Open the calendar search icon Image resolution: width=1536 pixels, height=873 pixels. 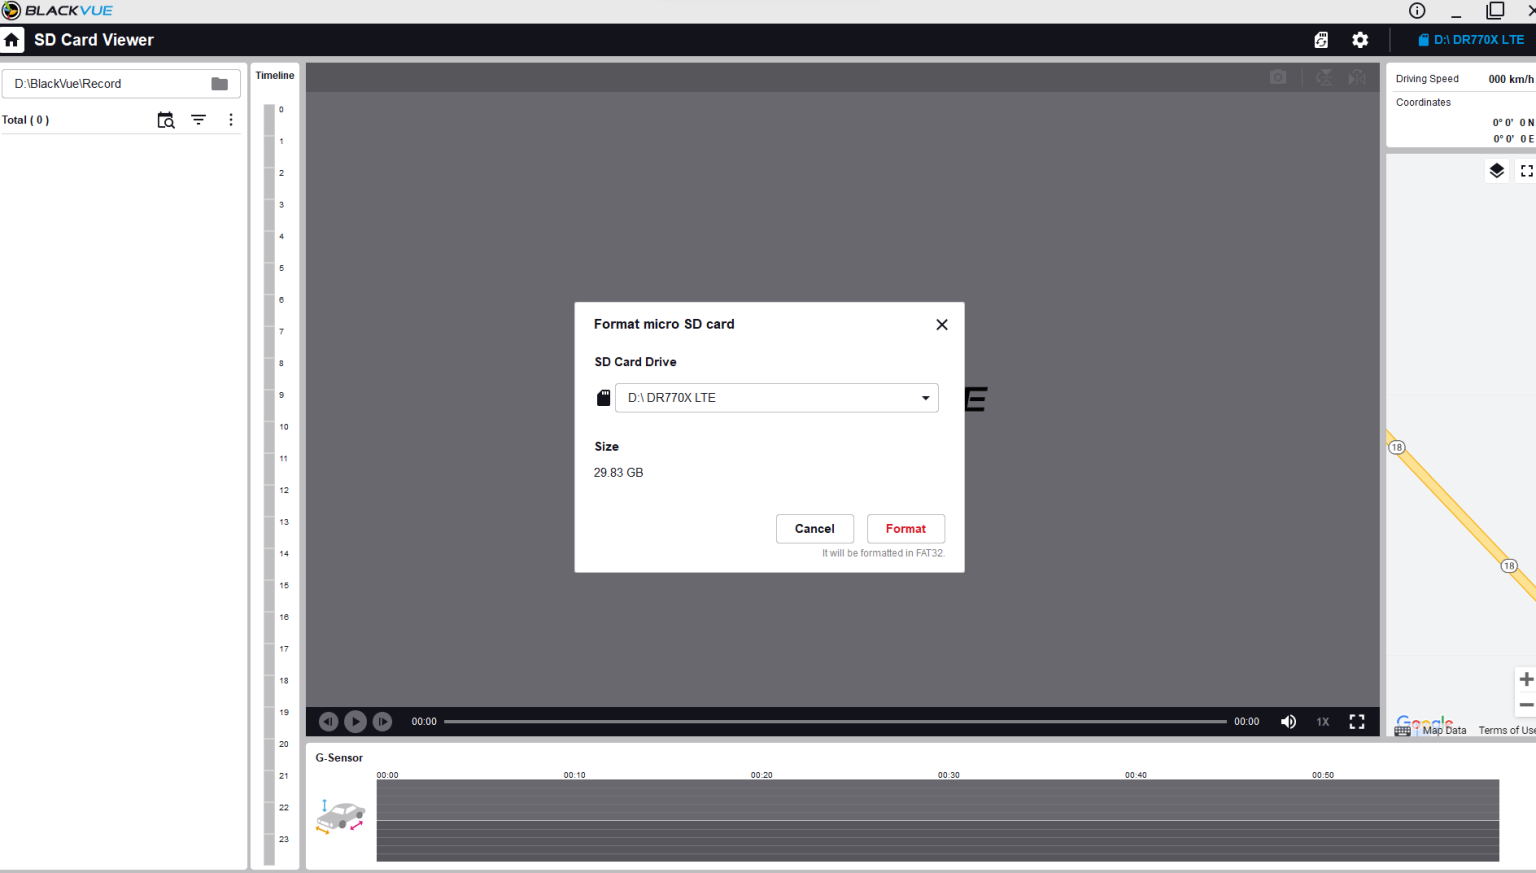(x=166, y=120)
